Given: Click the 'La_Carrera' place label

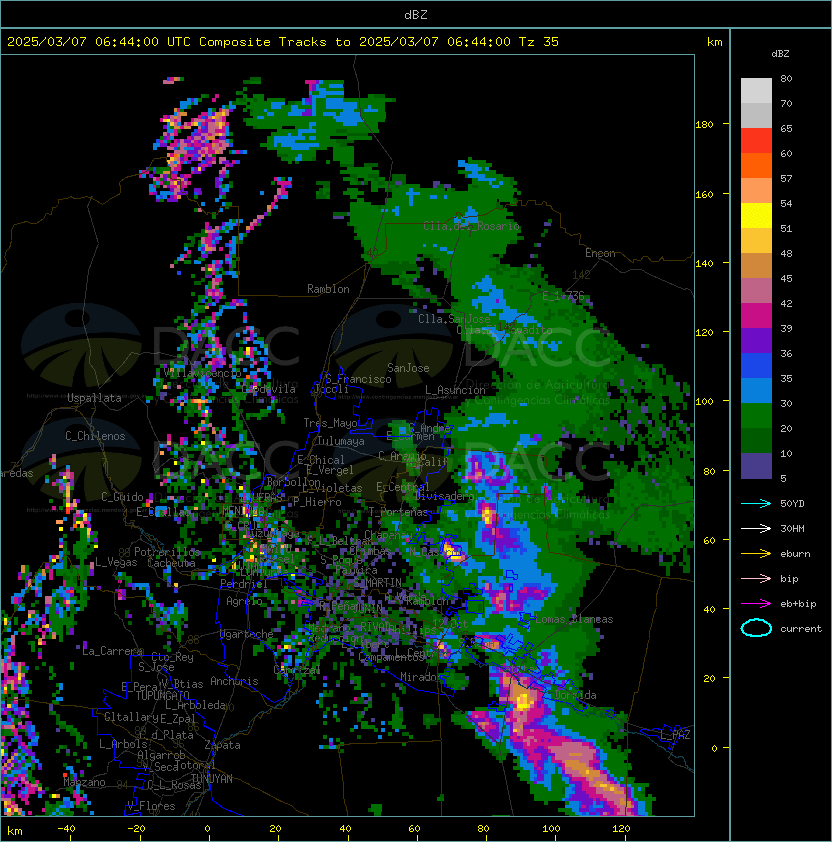Looking at the screenshot, I should point(113,651).
